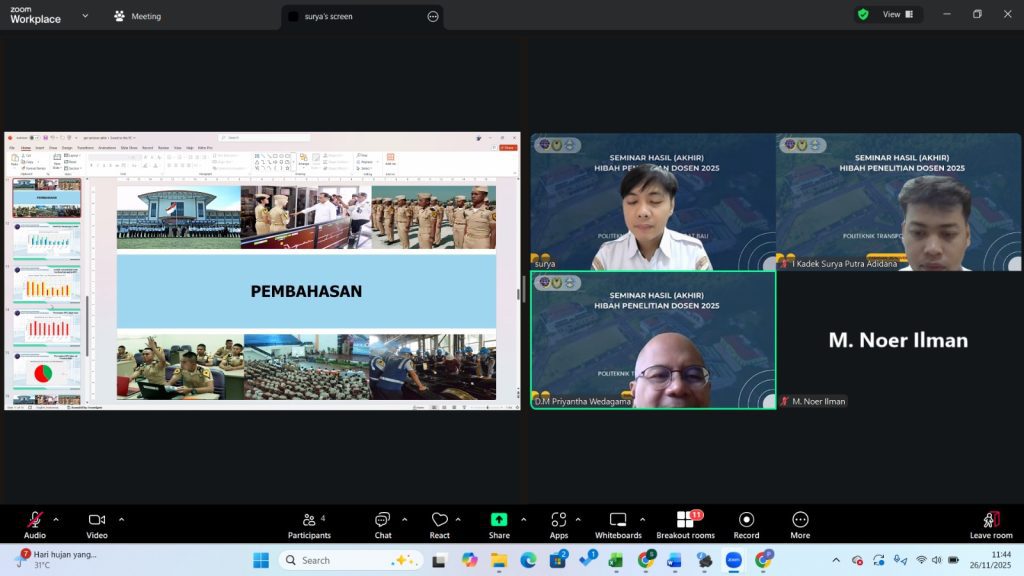The image size is (1024, 576).
Task: Click the green Share screen icon
Action: point(499,520)
